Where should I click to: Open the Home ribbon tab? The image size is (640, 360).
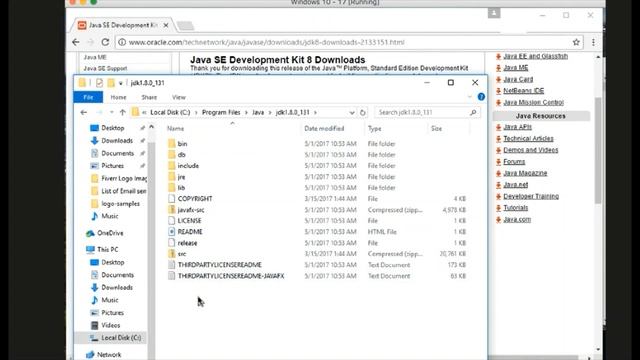[x=118, y=97]
